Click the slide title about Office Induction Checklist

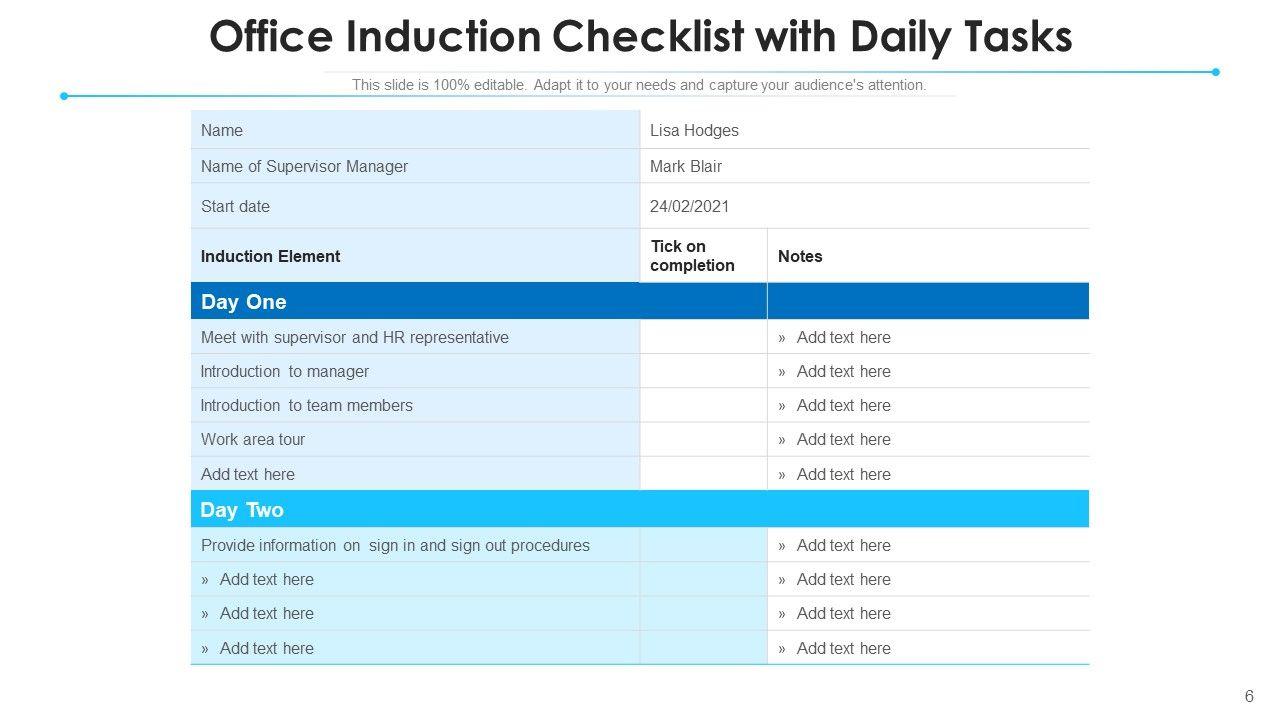point(640,37)
